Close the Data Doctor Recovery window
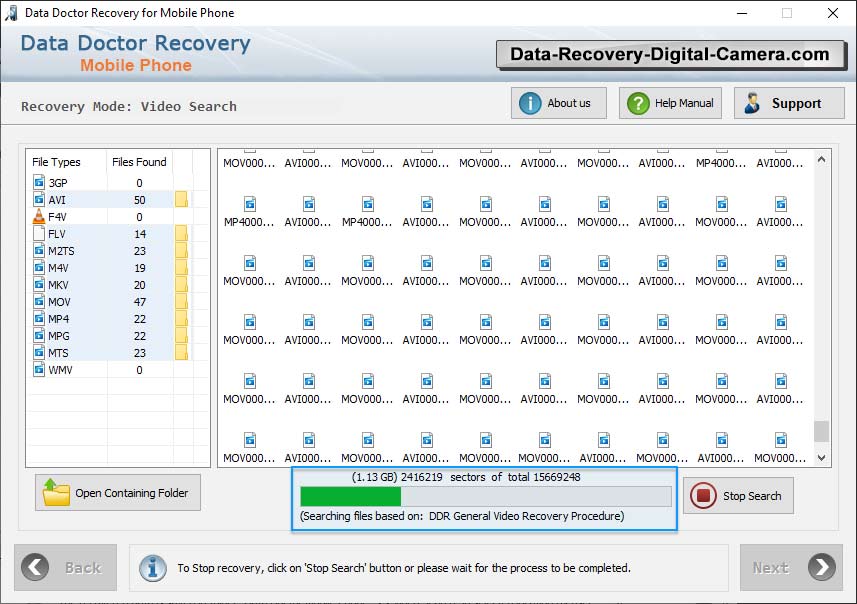Viewport: 857px width, 604px height. tap(833, 13)
